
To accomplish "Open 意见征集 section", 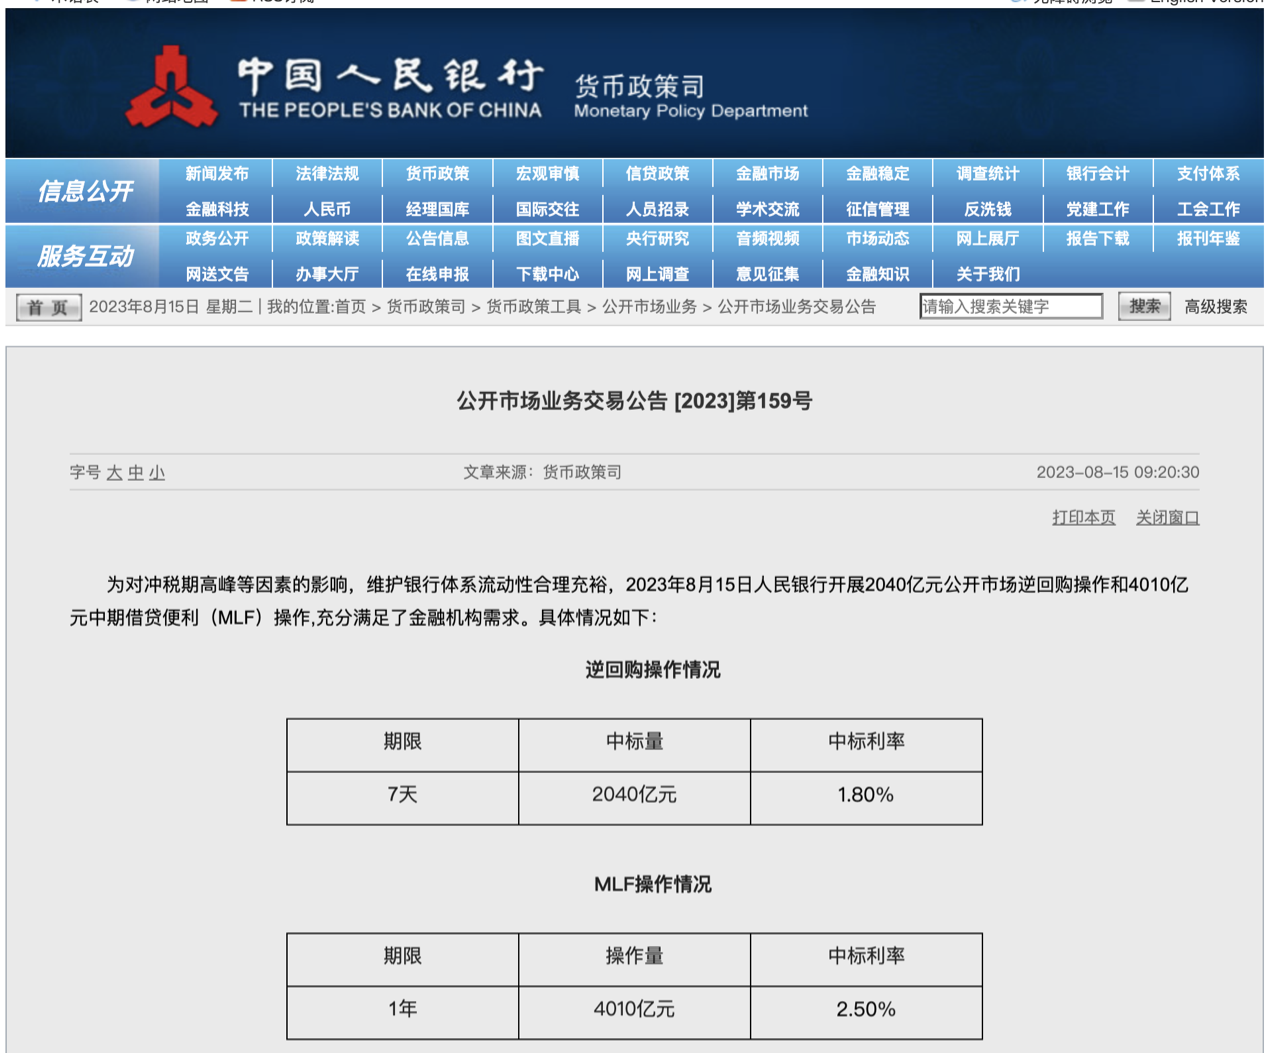I will [767, 274].
